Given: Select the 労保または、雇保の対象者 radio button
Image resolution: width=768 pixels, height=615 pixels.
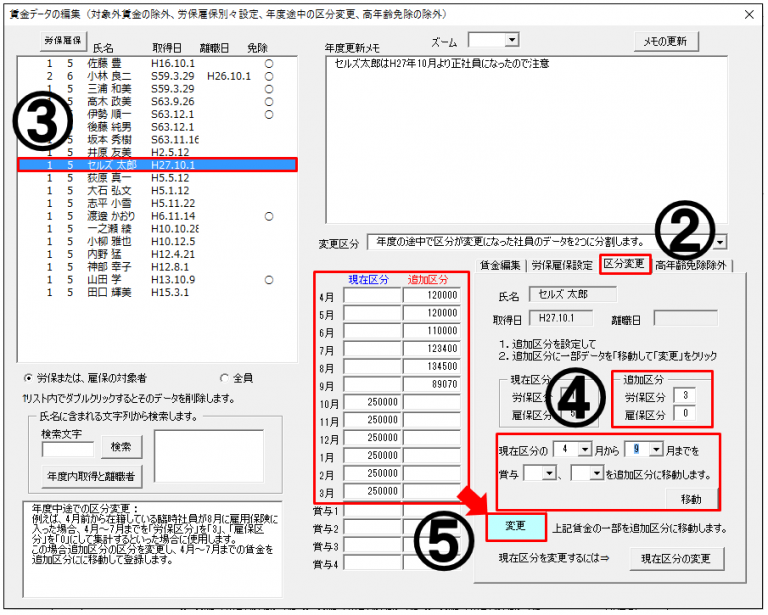Looking at the screenshot, I should [x=28, y=378].
